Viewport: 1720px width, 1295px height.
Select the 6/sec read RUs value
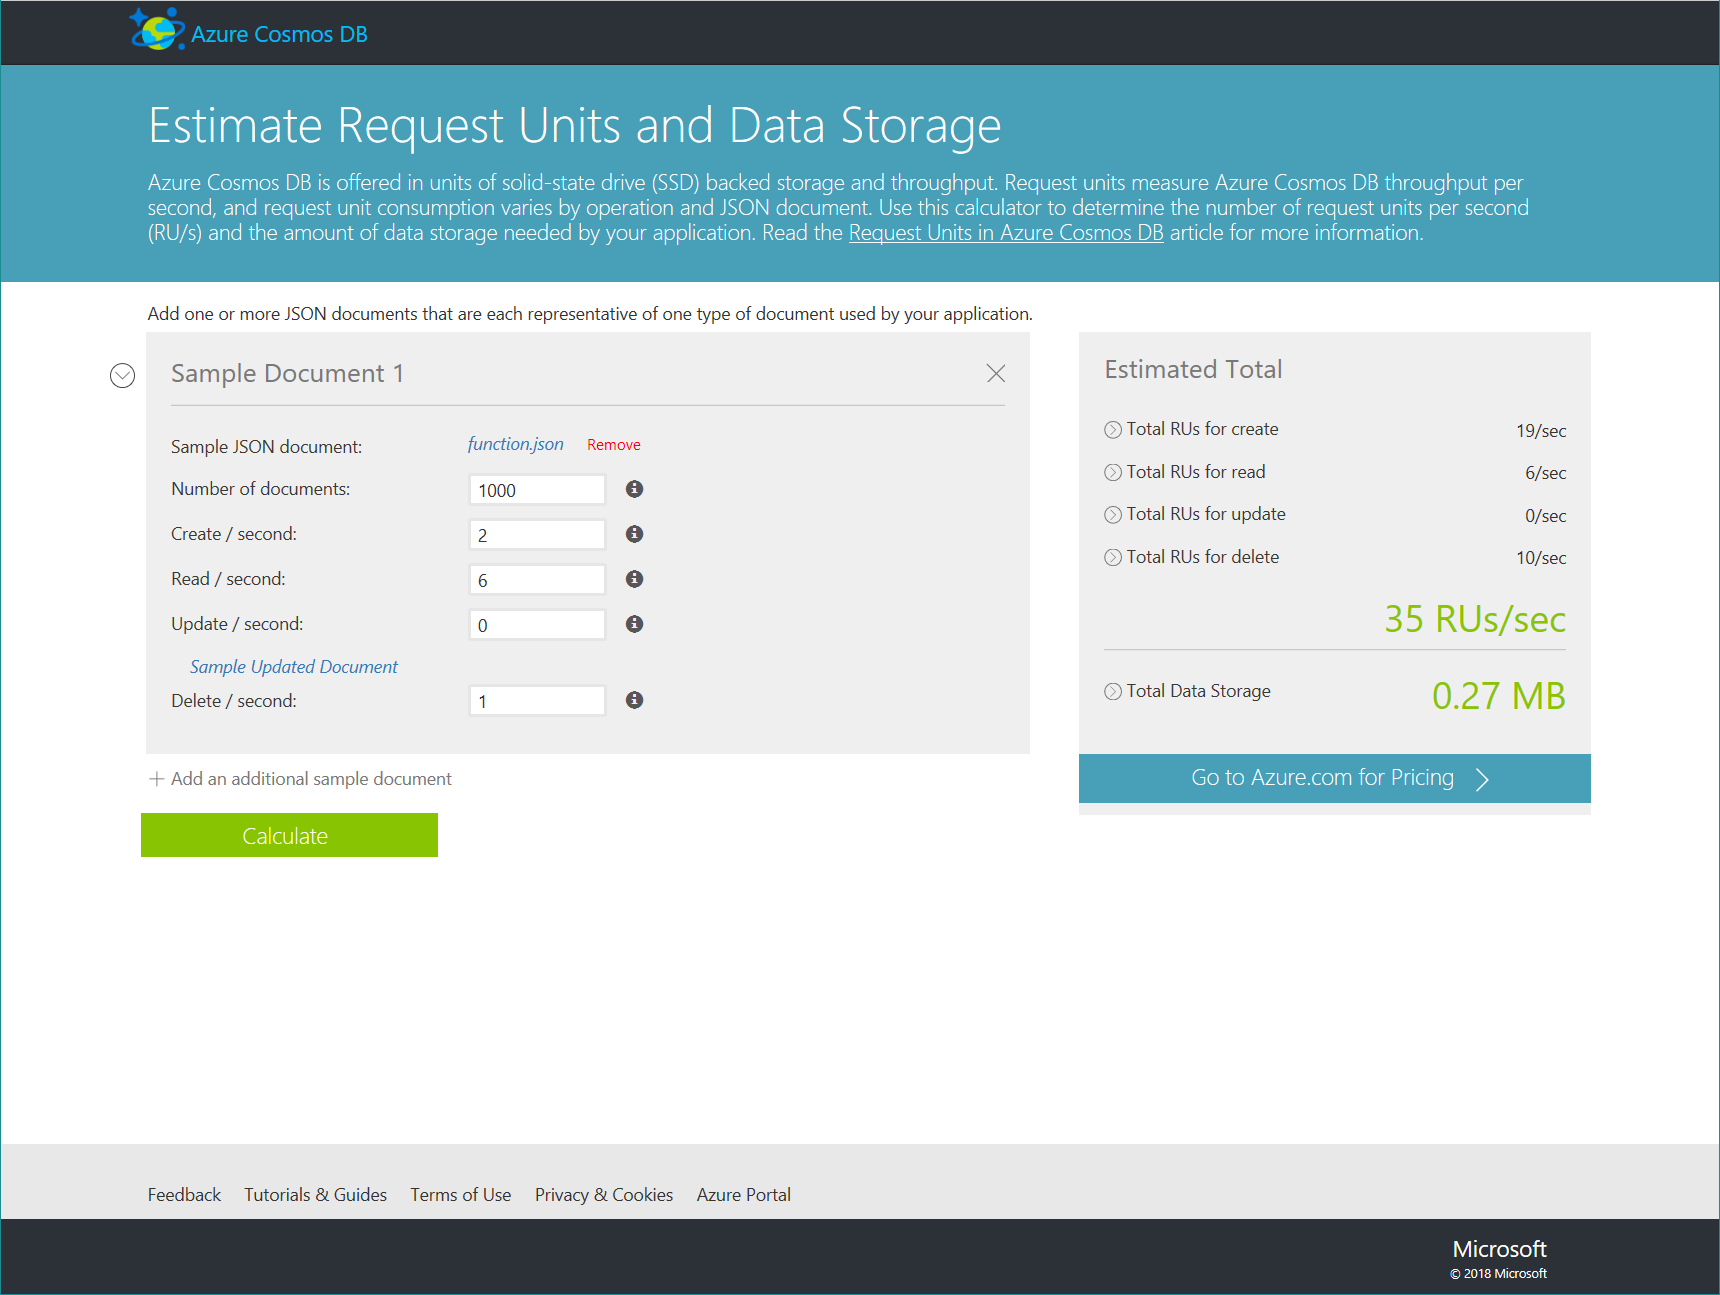click(1546, 473)
